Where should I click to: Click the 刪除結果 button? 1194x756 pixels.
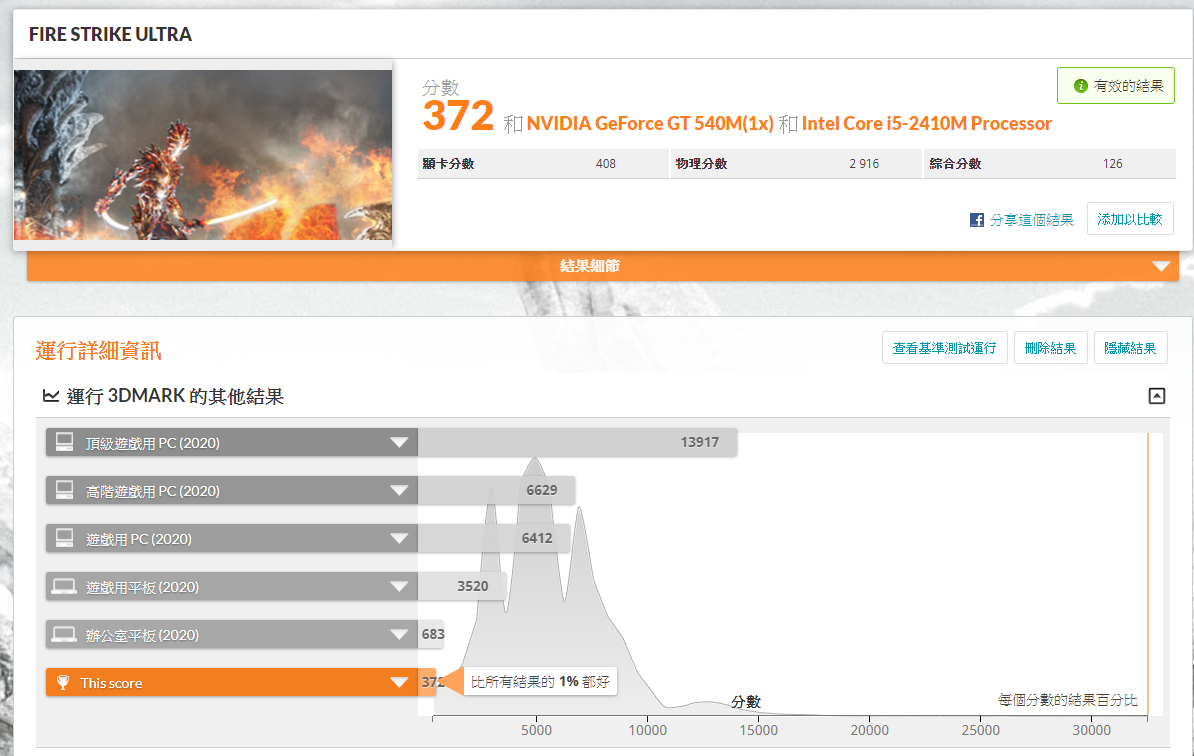pyautogui.click(x=1050, y=348)
